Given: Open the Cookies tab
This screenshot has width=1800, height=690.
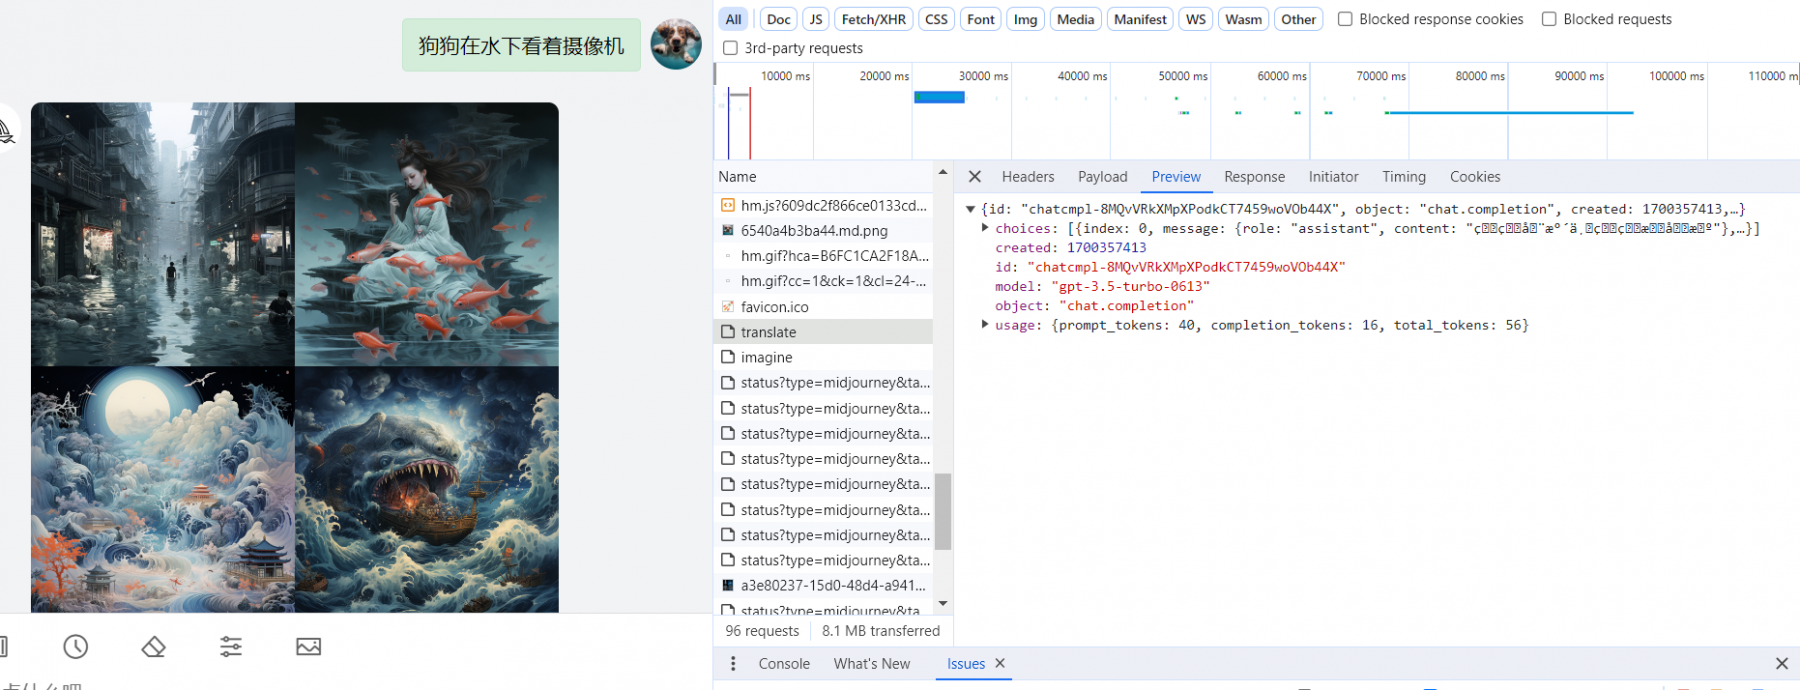Looking at the screenshot, I should tap(1475, 177).
